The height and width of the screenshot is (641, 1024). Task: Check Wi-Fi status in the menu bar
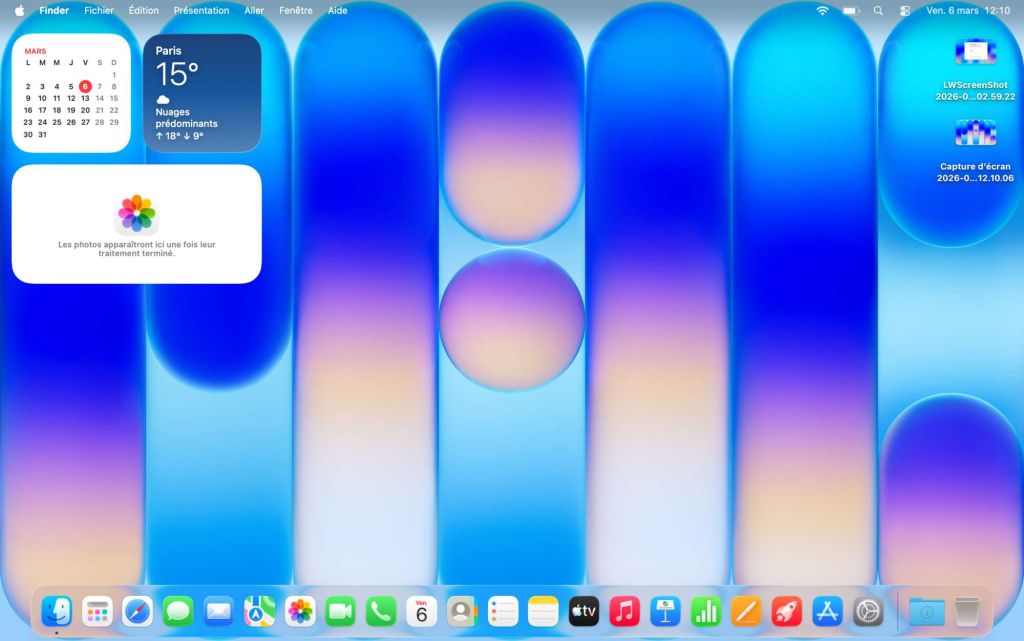(x=820, y=11)
